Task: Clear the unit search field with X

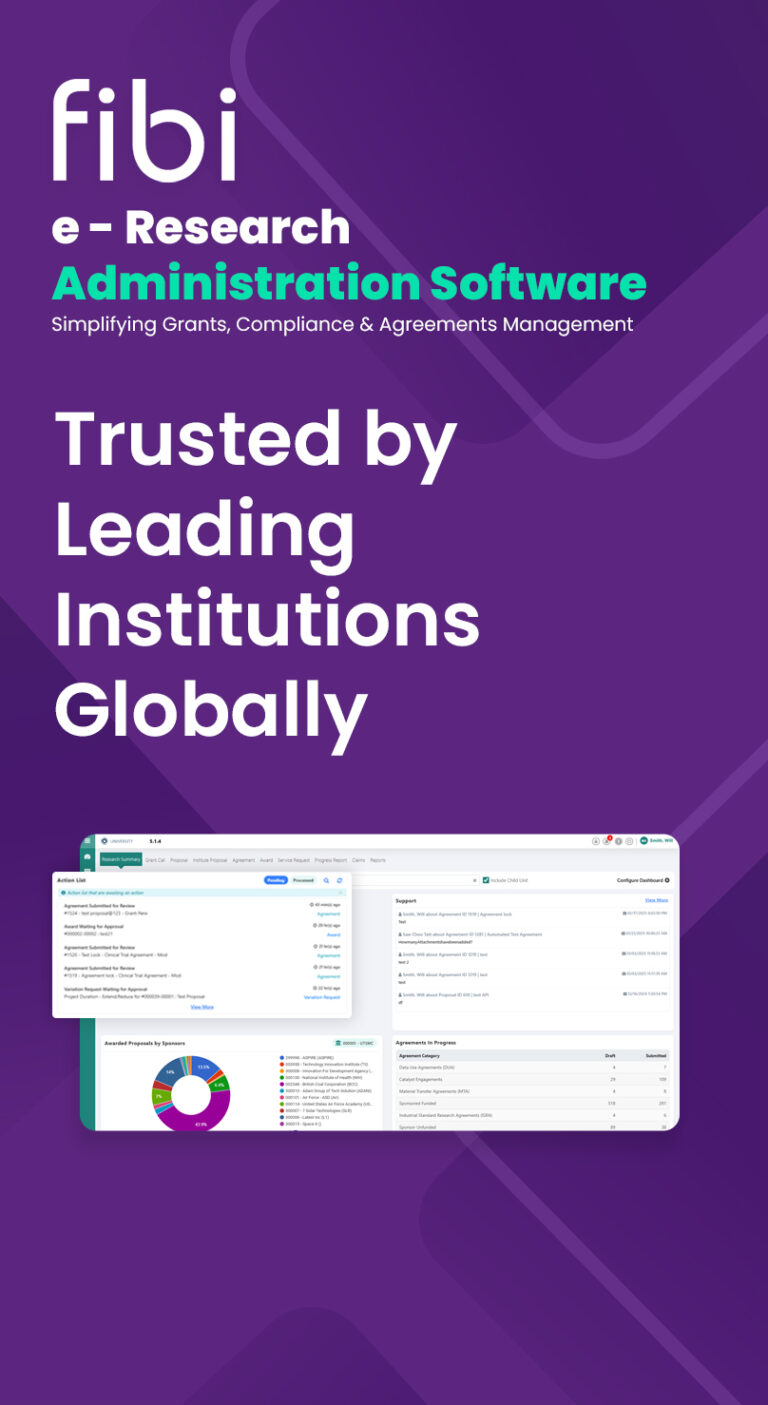Action: point(475,880)
